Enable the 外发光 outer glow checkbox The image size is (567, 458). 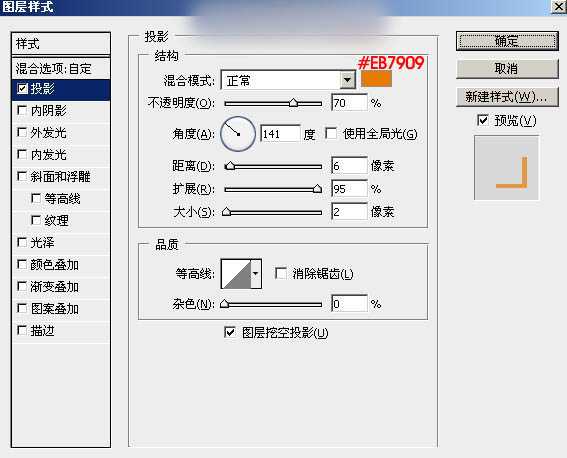coord(22,132)
